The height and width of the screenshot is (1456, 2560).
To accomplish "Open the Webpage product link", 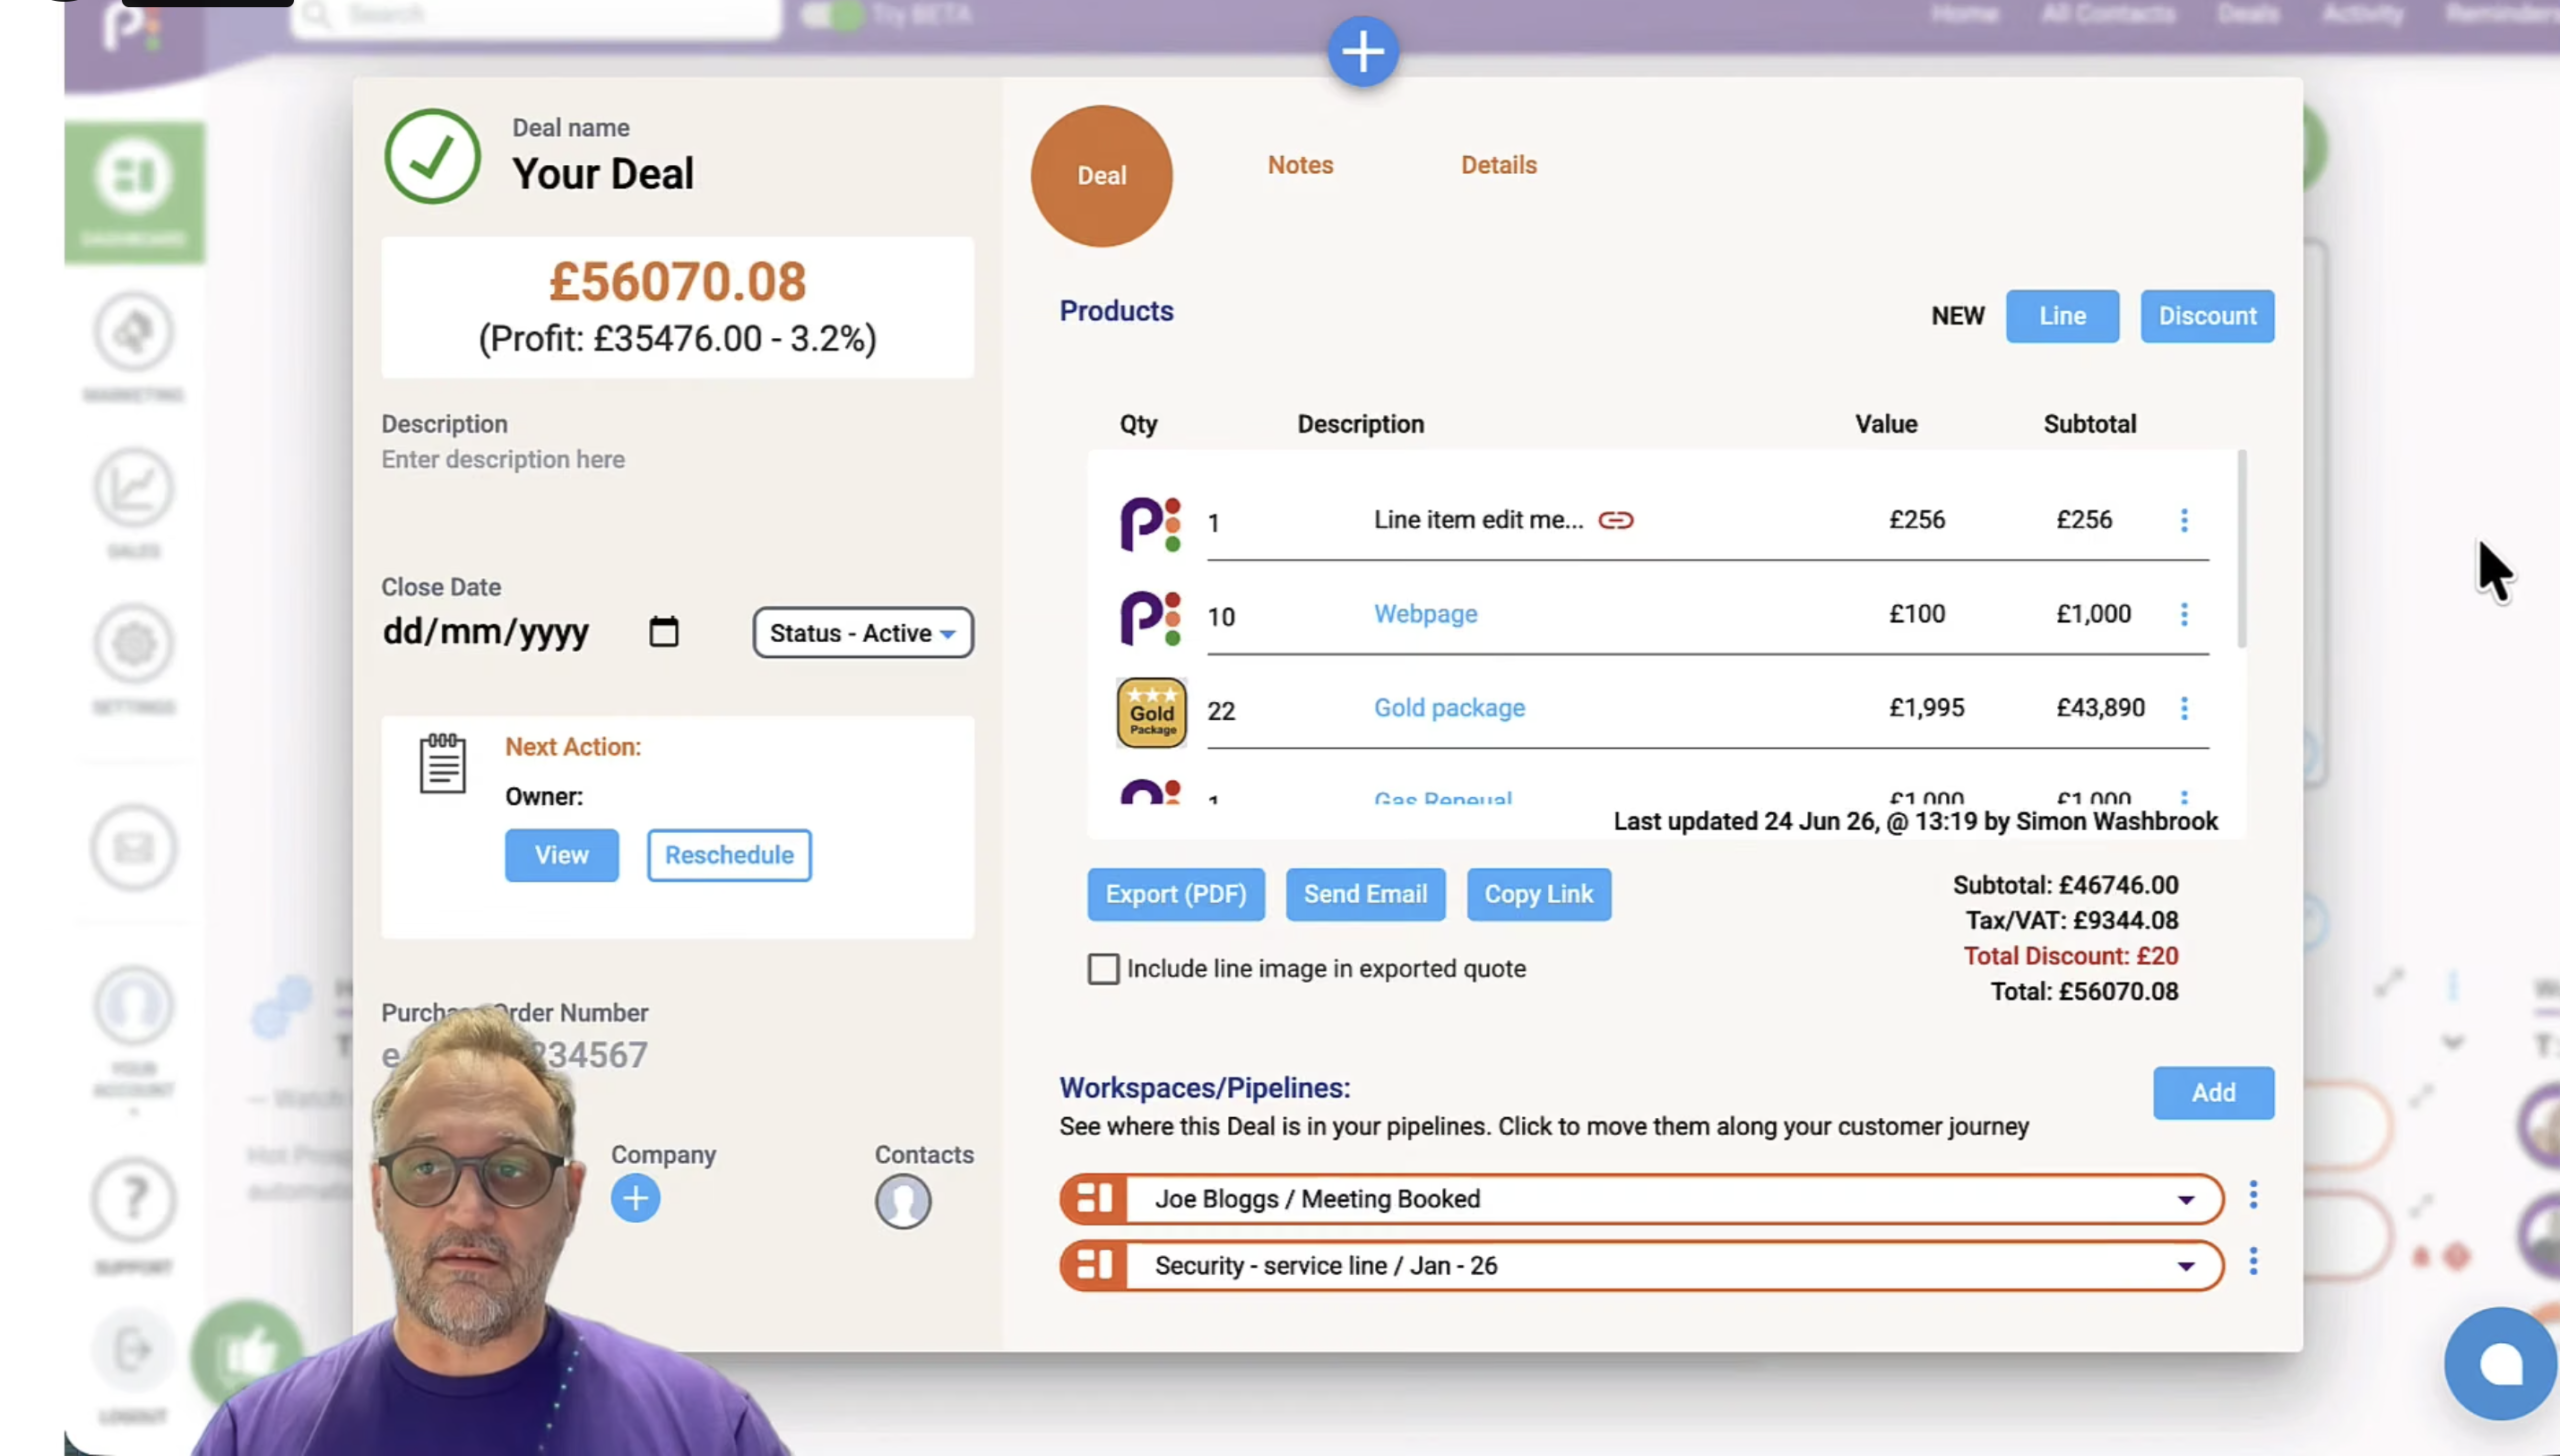I will coord(1425,614).
